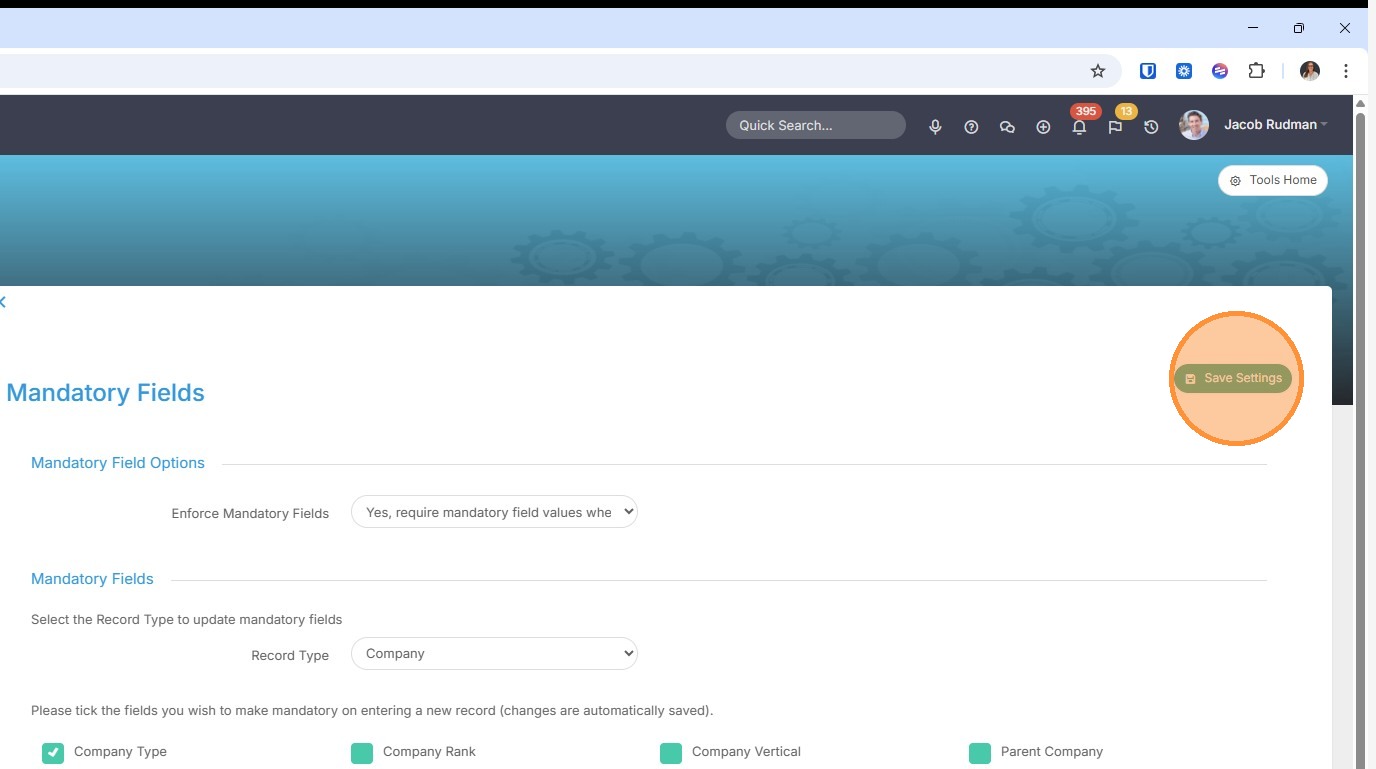
Task: Open the Record Type dropdown
Action: point(494,654)
